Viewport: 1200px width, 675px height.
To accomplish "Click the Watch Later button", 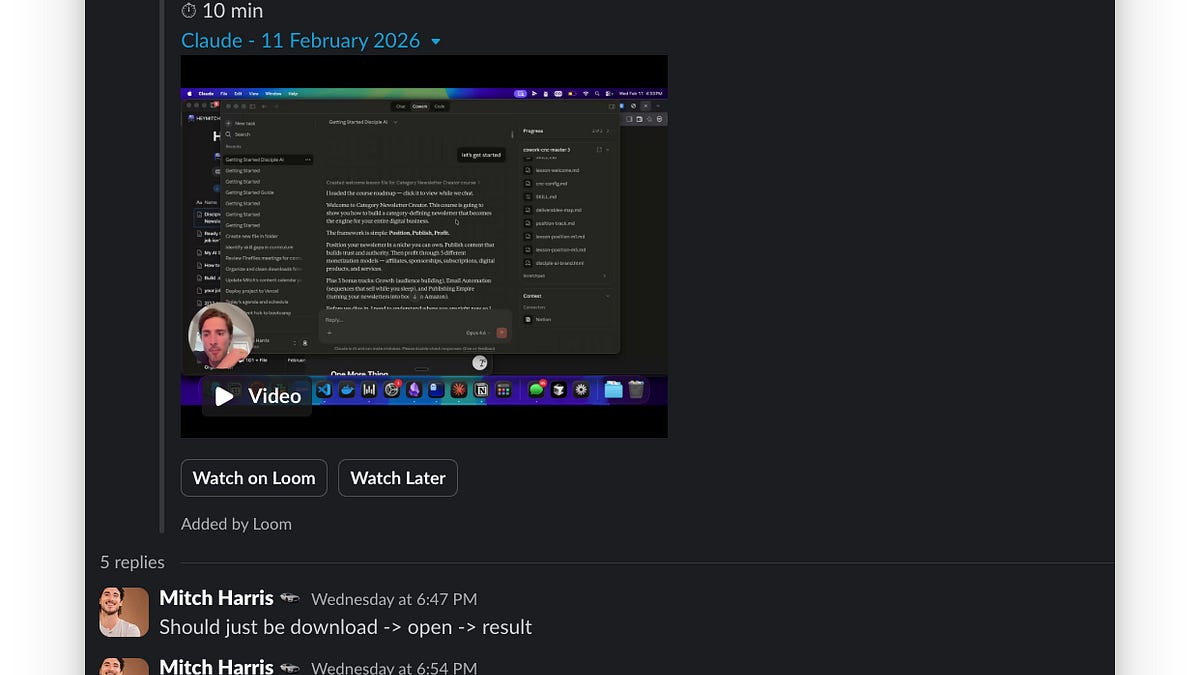I will (398, 478).
